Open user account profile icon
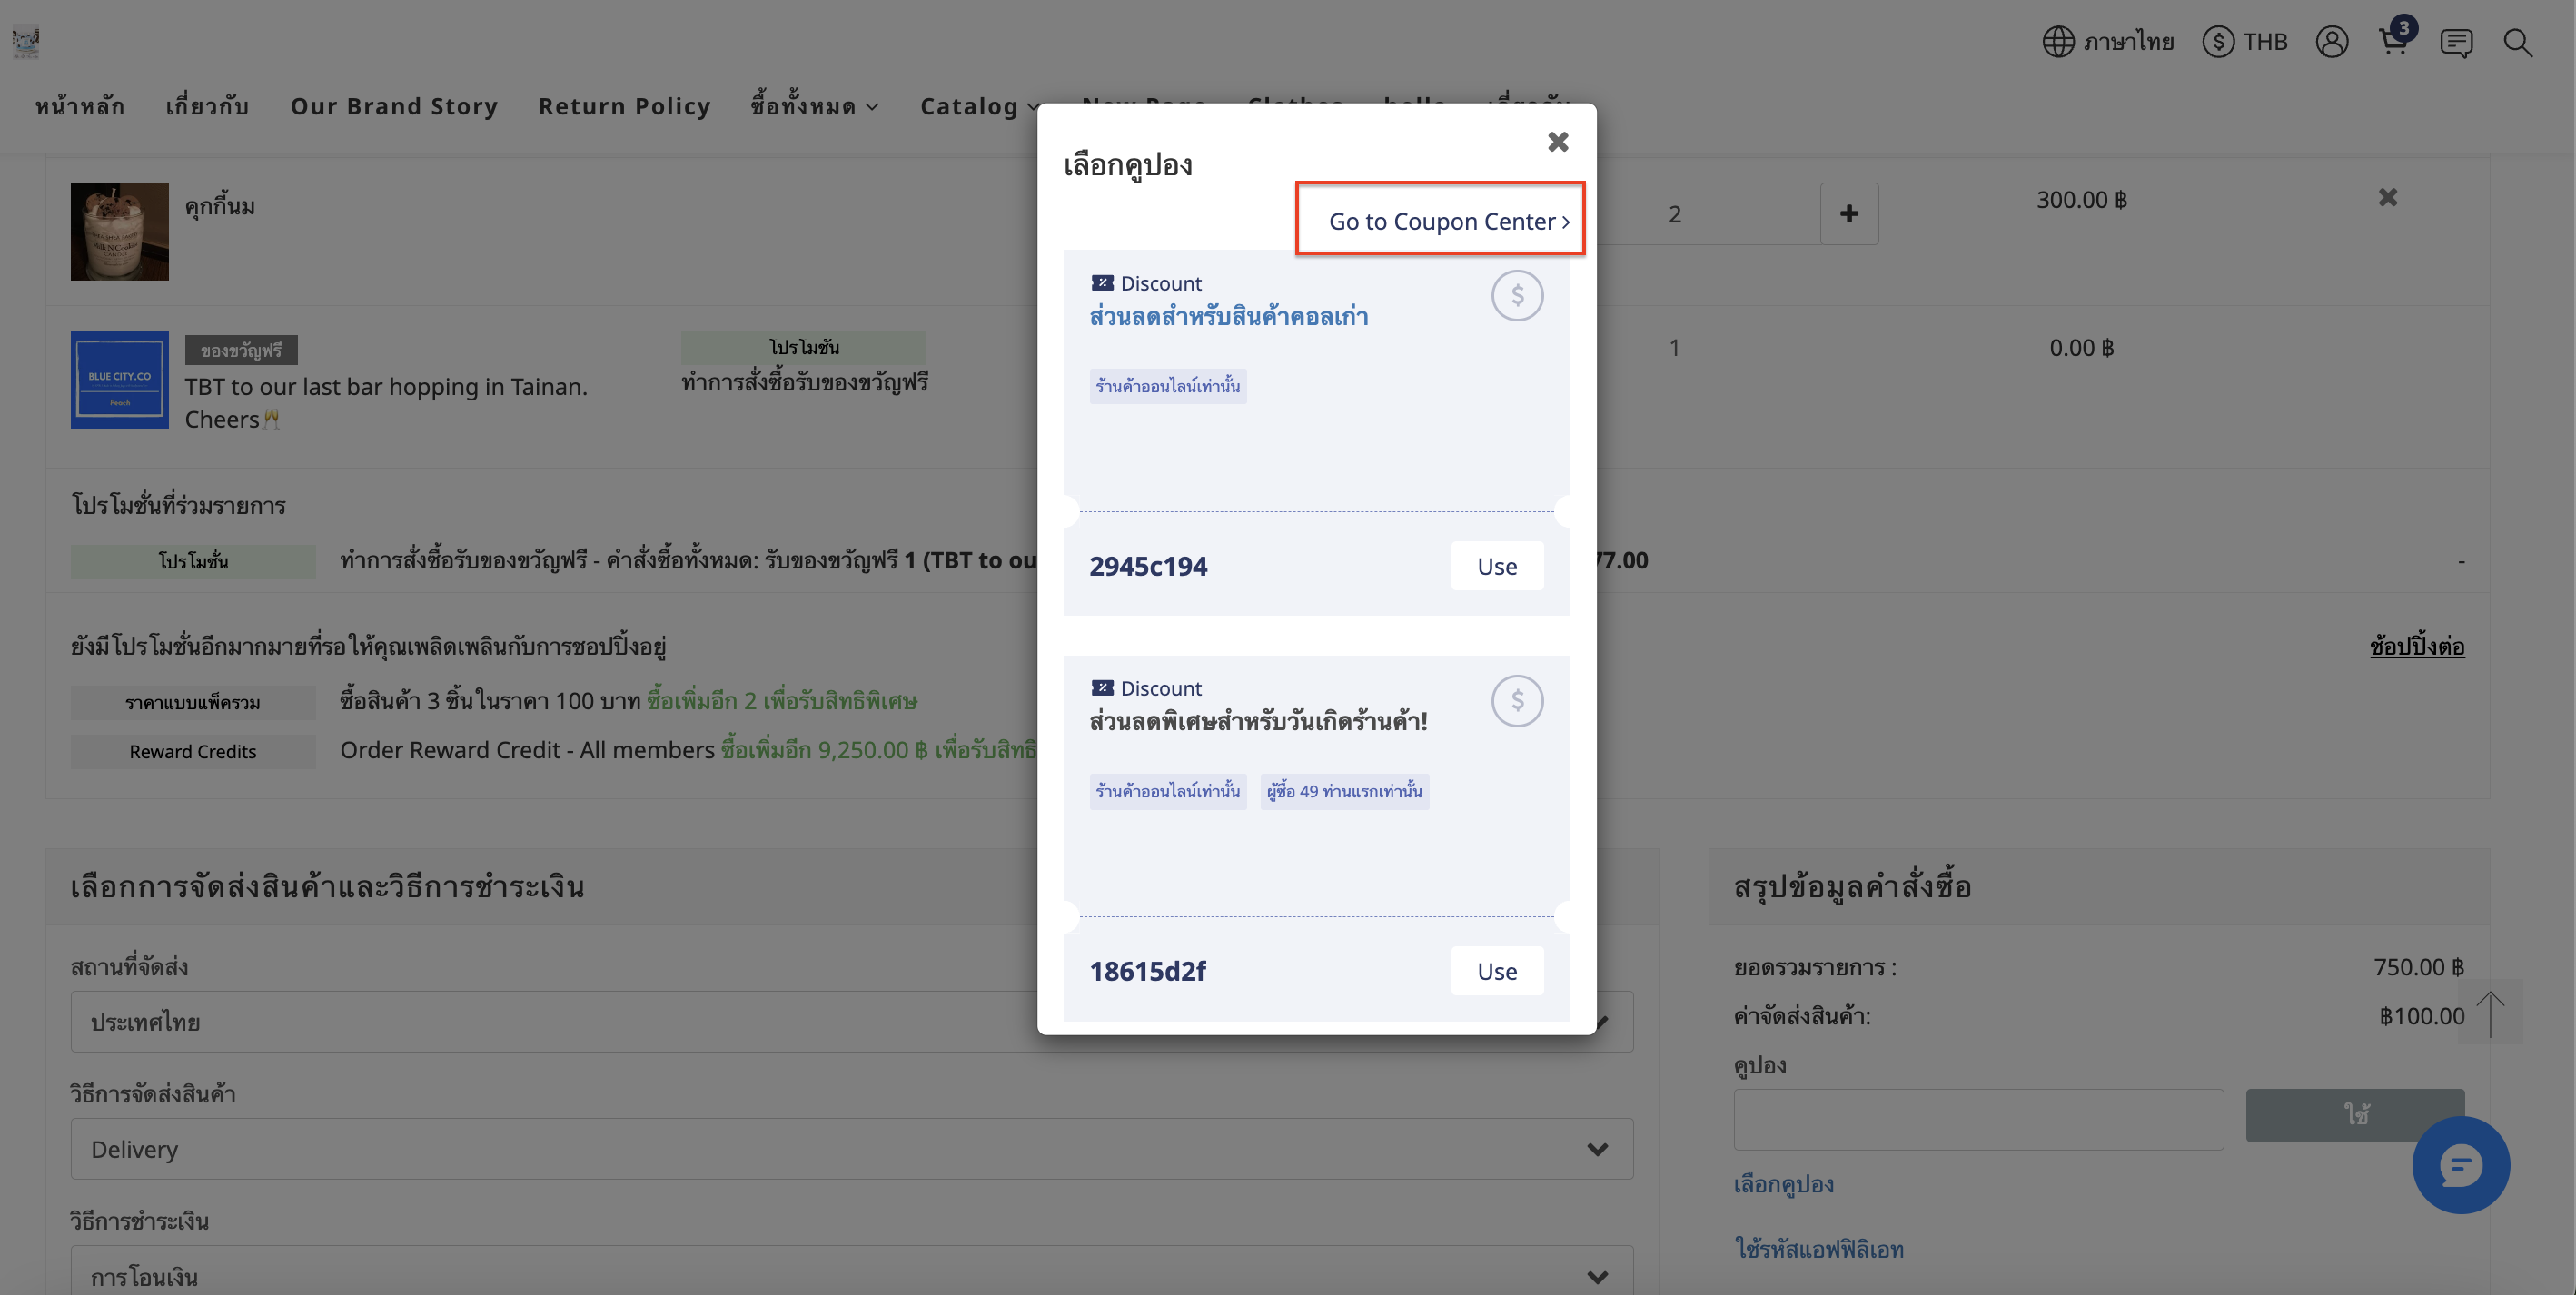This screenshot has width=2576, height=1295. point(2331,42)
